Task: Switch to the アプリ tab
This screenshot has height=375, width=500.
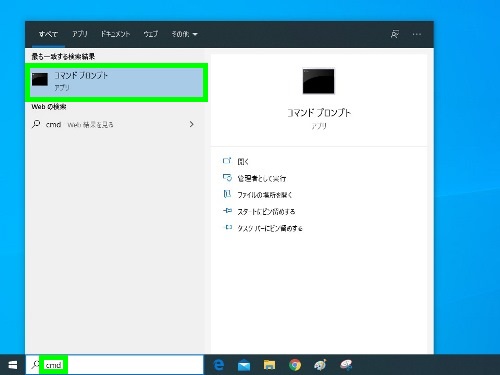Action: click(80, 34)
